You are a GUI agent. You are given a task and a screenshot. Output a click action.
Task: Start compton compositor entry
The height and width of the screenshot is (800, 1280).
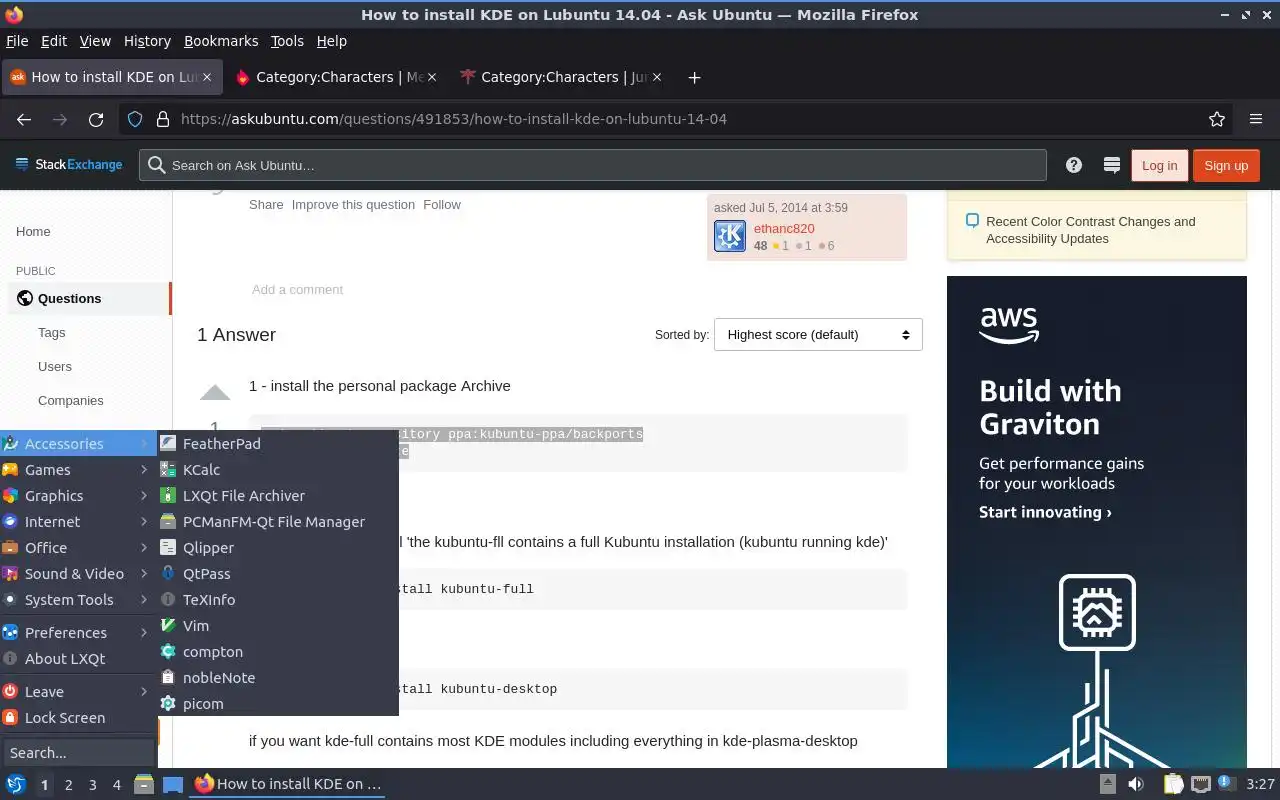coord(278,652)
